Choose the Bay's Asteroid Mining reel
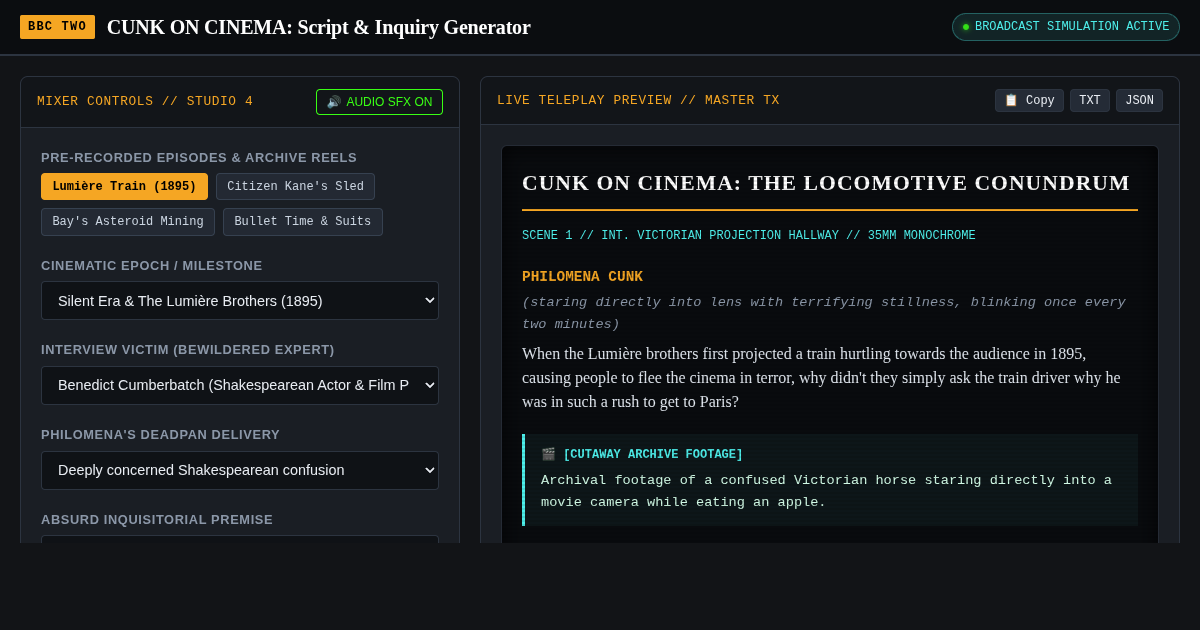Image resolution: width=1200 pixels, height=630 pixels. (x=128, y=222)
